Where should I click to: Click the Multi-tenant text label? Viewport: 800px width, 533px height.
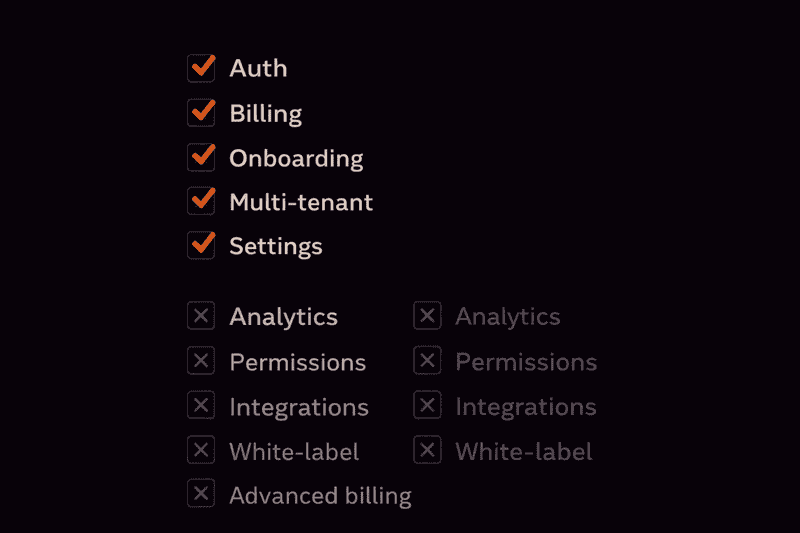pyautogui.click(x=301, y=202)
